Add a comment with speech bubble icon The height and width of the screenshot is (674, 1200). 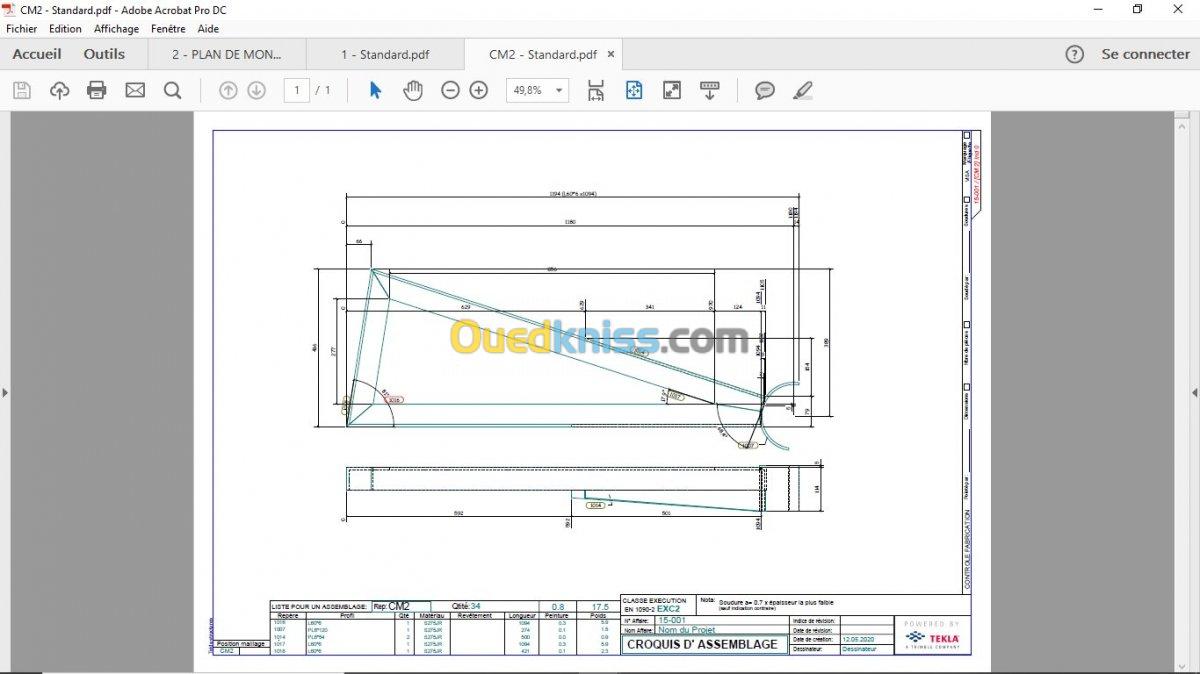tap(765, 91)
